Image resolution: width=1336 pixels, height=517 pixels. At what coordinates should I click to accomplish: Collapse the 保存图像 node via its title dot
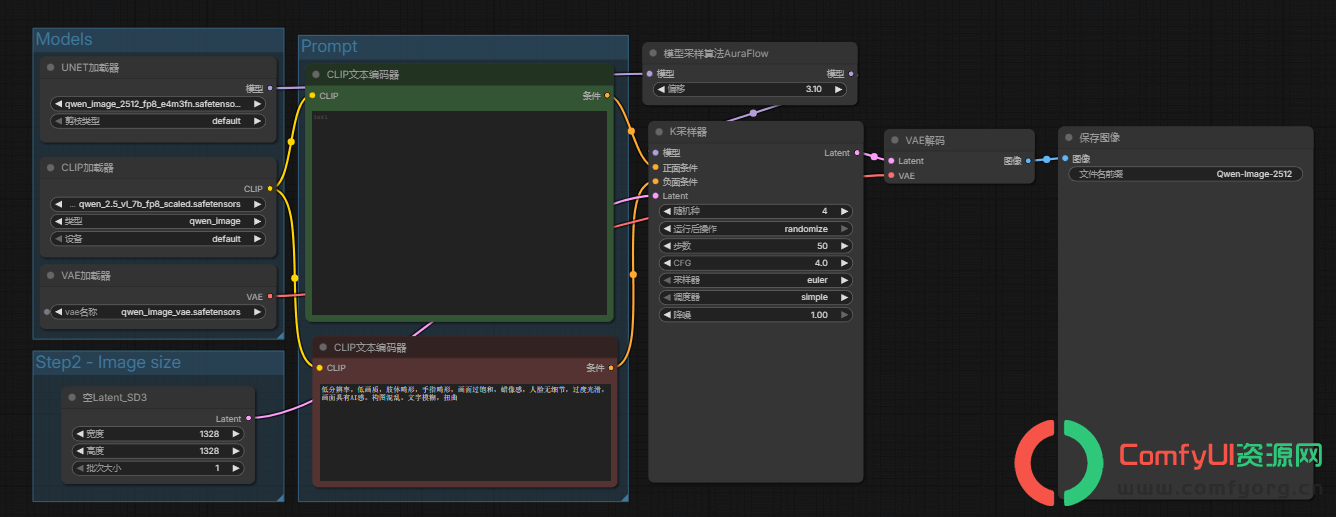[1069, 138]
